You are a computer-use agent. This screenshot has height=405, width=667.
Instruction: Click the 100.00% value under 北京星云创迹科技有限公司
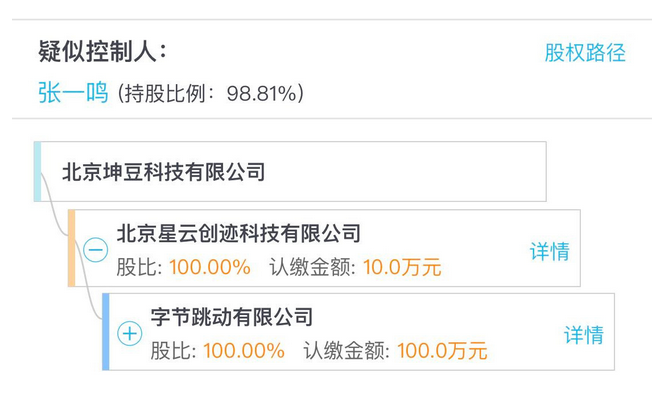209,268
